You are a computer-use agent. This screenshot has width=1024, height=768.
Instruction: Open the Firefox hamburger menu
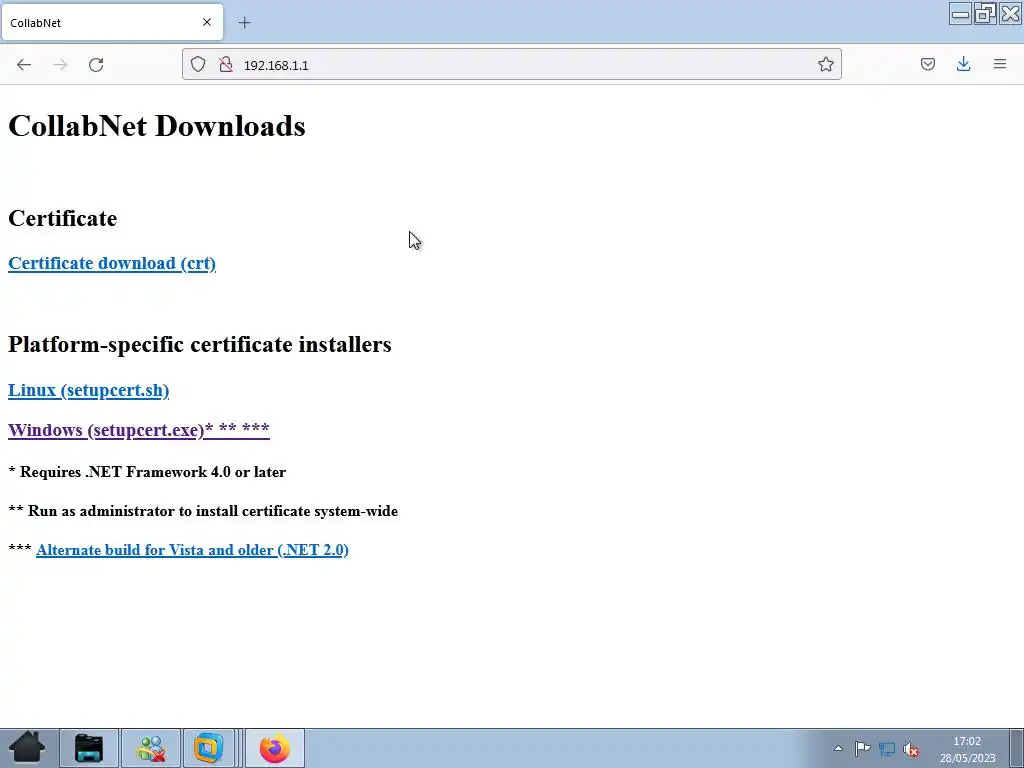(x=1000, y=64)
